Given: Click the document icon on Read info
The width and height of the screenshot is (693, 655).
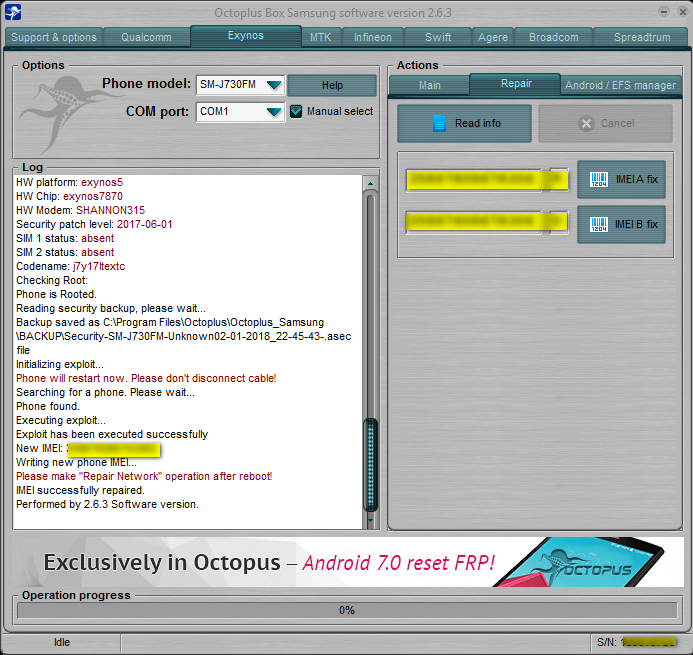Looking at the screenshot, I should coord(439,123).
